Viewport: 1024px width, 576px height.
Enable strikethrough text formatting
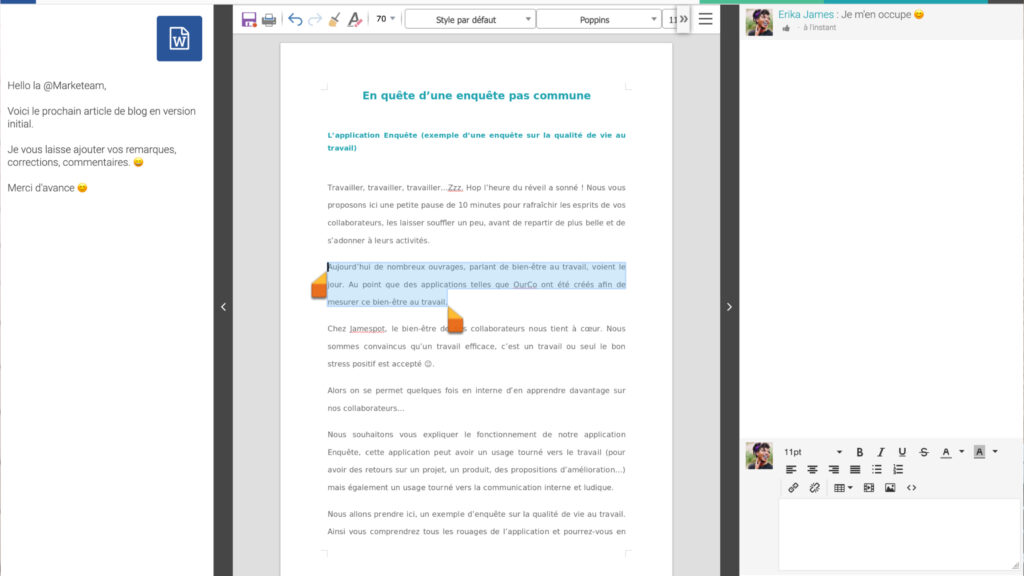click(x=922, y=452)
